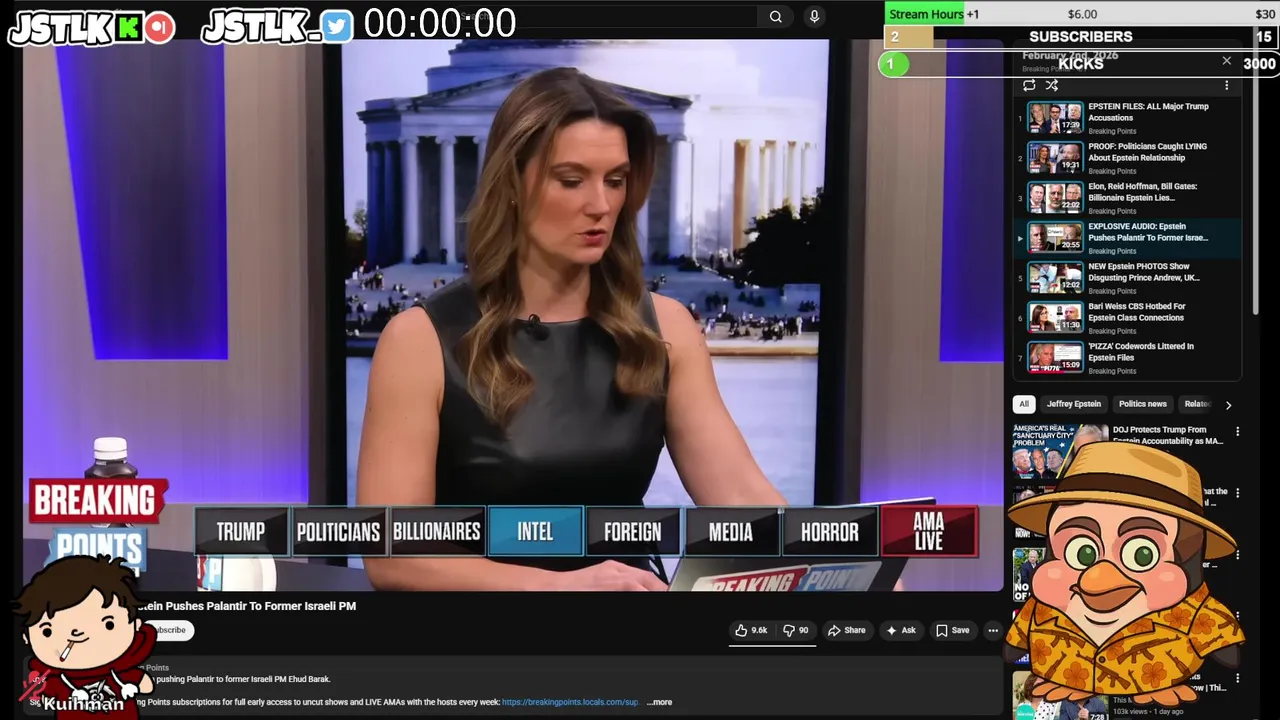Click the POLITICIANS segment tab in video
Viewport: 1280px width, 720px height.
pyautogui.click(x=338, y=531)
